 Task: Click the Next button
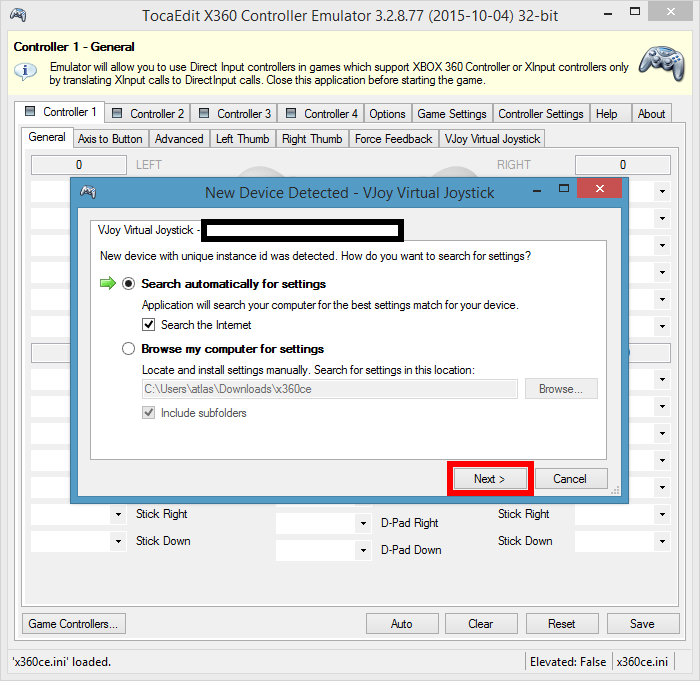[x=490, y=479]
